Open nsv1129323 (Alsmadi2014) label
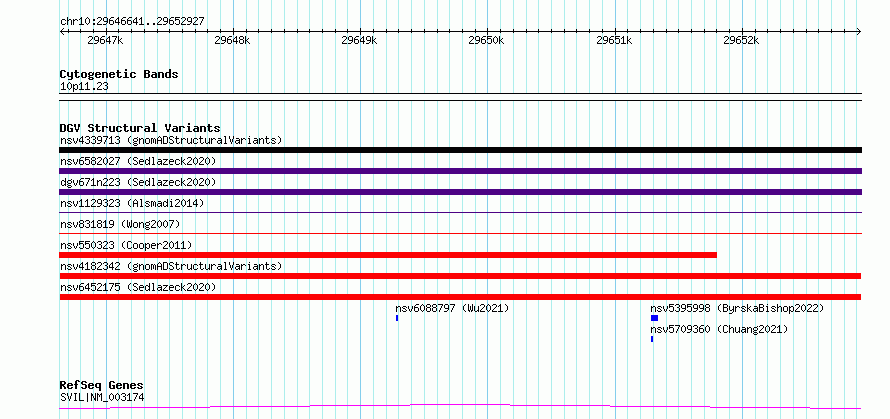Screen dimensions: 890x419 (x=132, y=203)
